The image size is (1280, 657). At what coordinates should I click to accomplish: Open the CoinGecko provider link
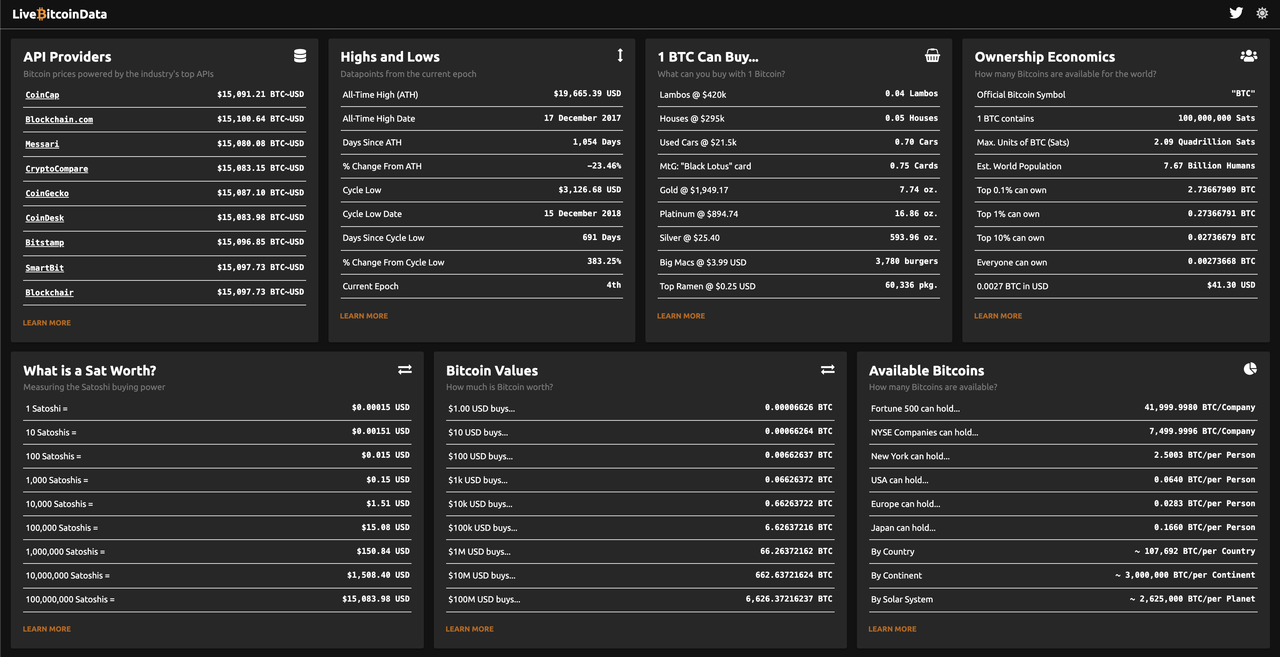click(x=47, y=193)
